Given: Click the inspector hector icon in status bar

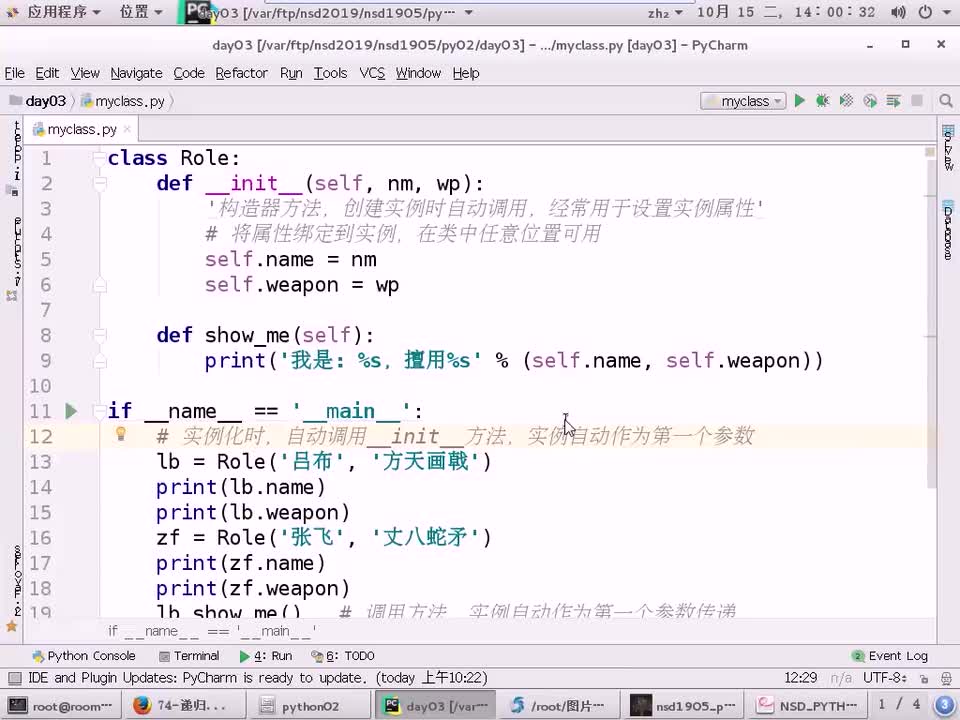Looking at the screenshot, I should pyautogui.click(x=946, y=678).
